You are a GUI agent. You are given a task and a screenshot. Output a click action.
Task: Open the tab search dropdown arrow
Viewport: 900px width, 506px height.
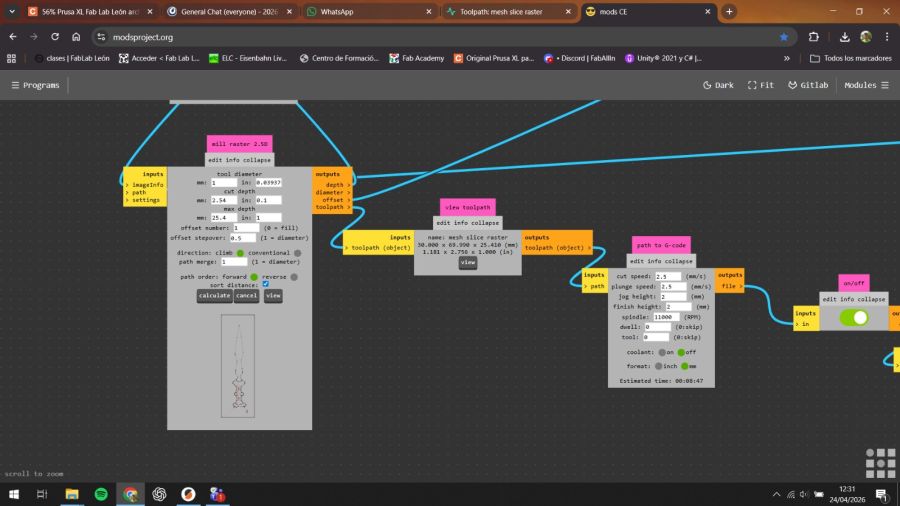[11, 11]
